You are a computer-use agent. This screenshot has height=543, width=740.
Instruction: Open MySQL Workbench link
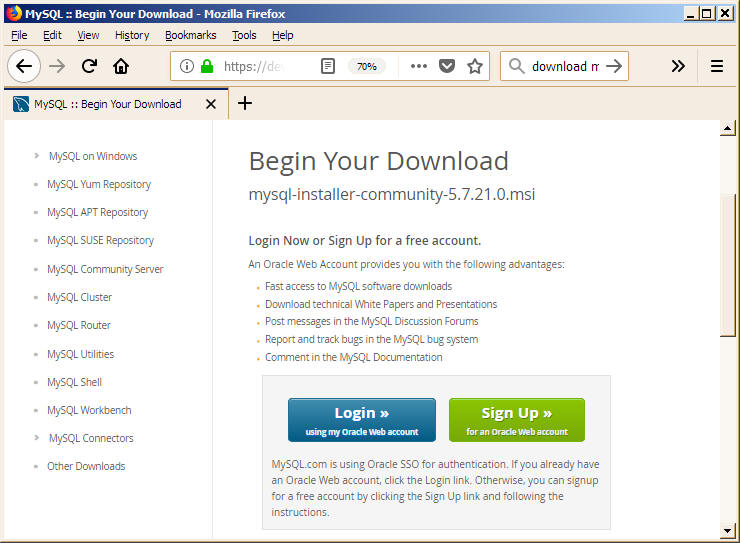[x=89, y=410]
